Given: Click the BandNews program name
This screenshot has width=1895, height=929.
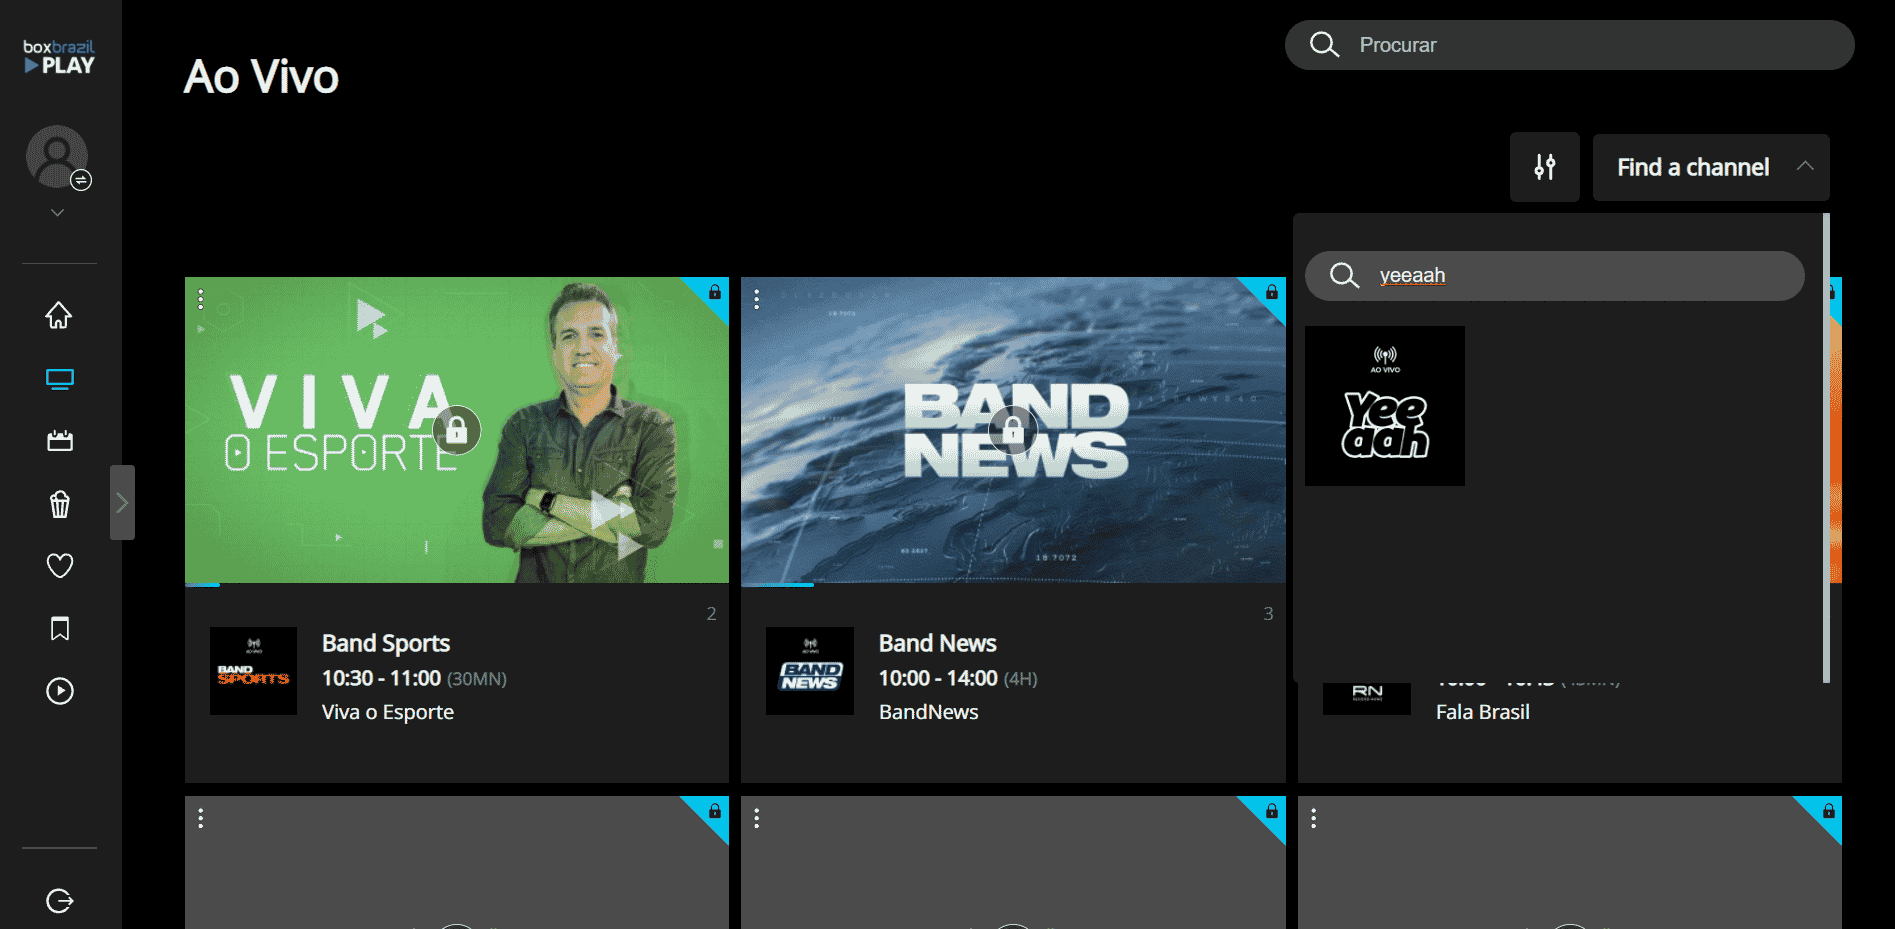Looking at the screenshot, I should [928, 712].
